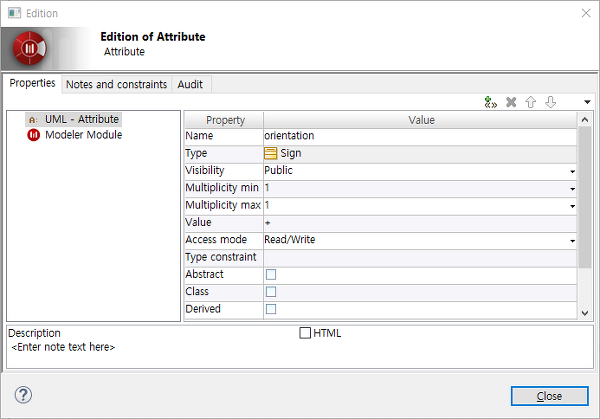600x419 pixels.
Task: Click the 'Abstract' property label
Action: [x=204, y=274]
